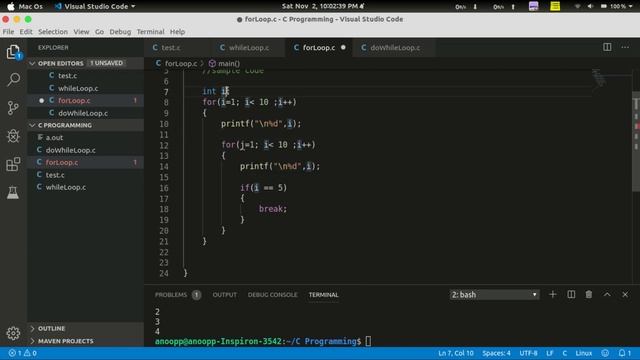Expand the Maven Projects section
The image size is (640, 360).
61,341
